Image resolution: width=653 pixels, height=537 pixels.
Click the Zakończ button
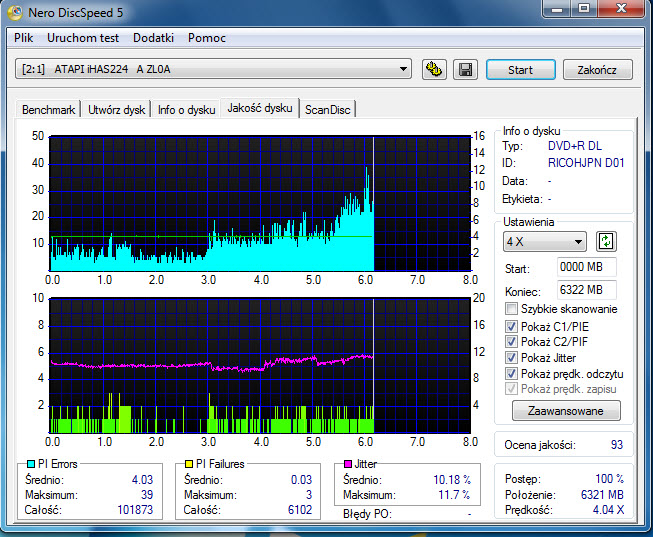click(x=597, y=70)
